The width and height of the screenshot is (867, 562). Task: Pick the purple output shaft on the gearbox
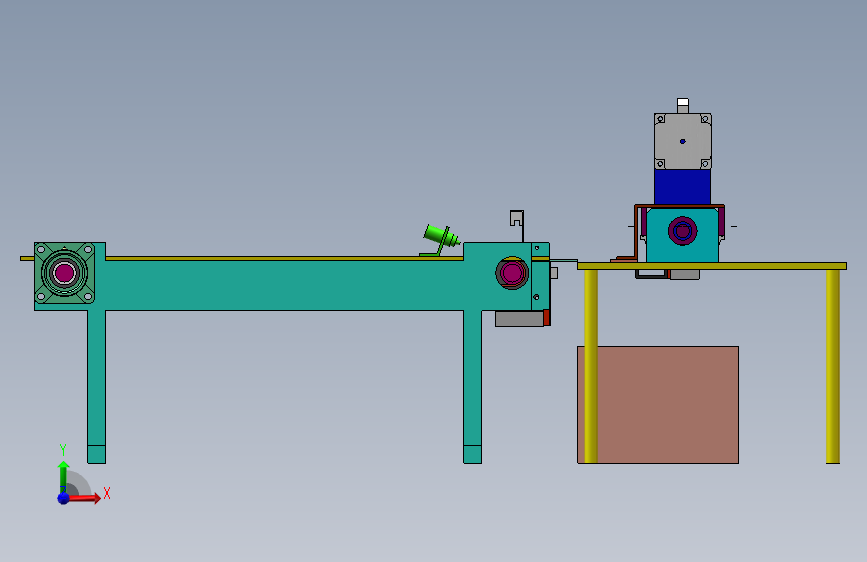click(682, 231)
